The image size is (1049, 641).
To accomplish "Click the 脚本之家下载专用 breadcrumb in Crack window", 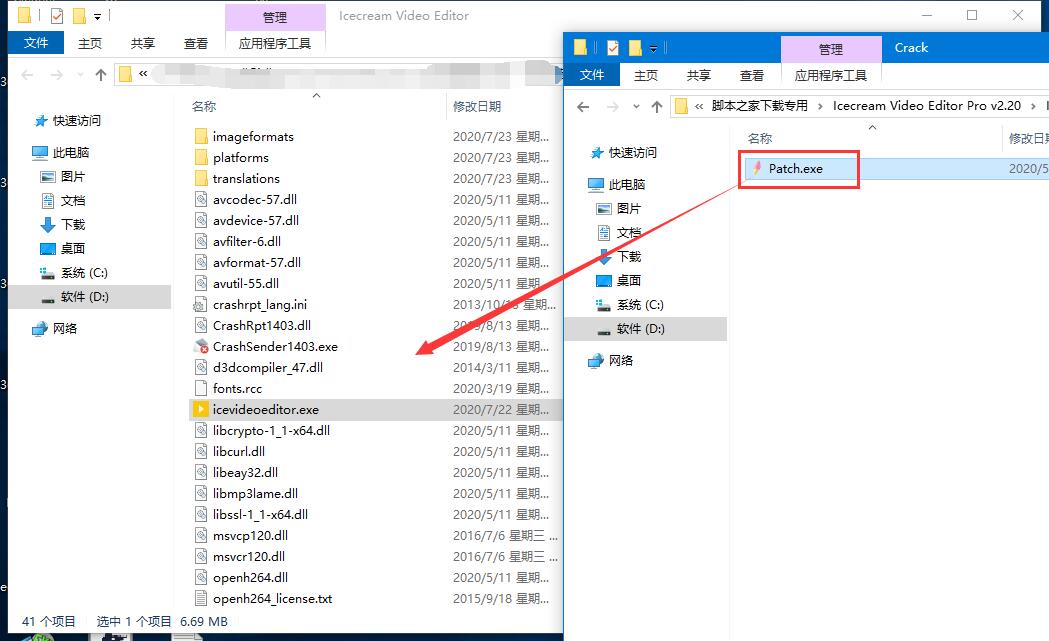I will [759, 106].
